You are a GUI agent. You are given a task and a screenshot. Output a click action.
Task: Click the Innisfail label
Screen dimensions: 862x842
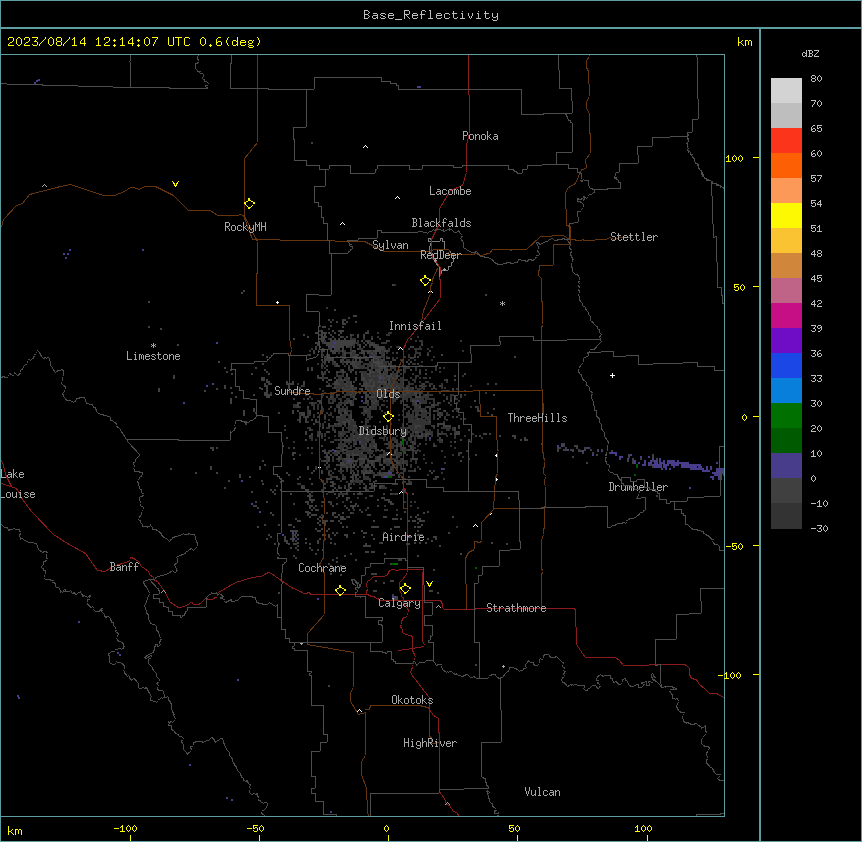(415, 326)
